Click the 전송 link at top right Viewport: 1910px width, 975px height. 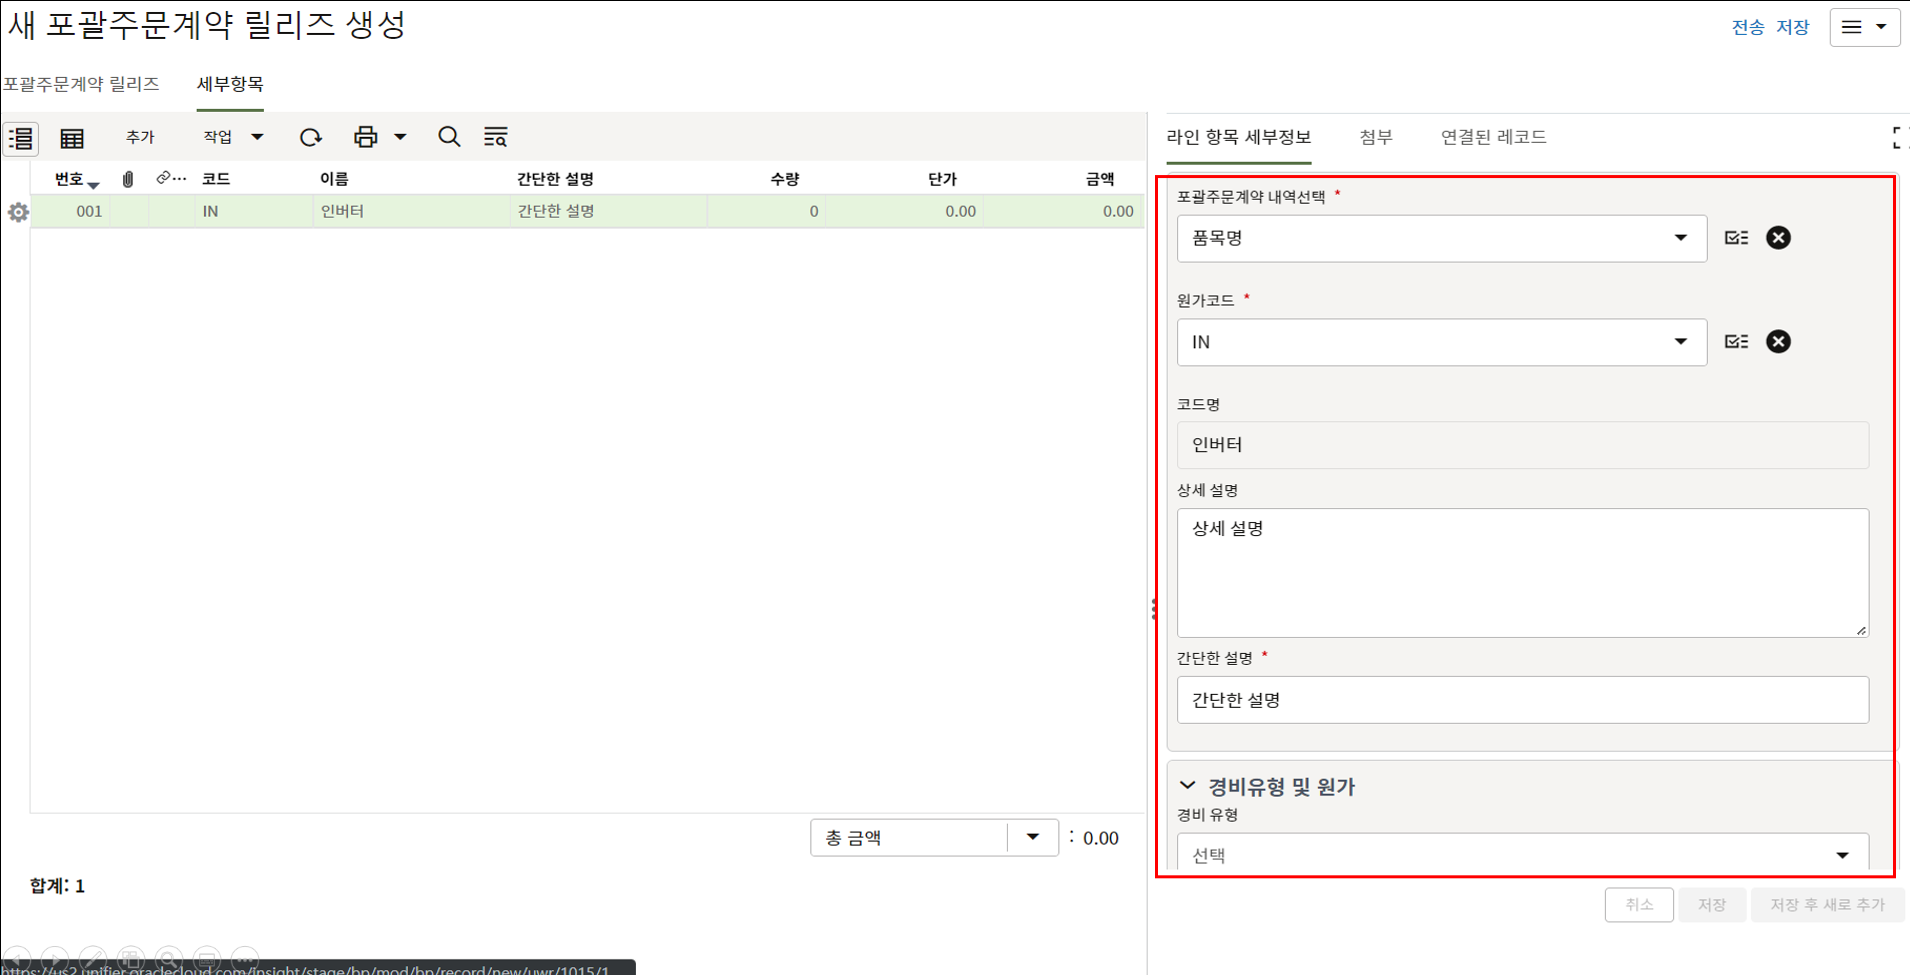point(1747,27)
